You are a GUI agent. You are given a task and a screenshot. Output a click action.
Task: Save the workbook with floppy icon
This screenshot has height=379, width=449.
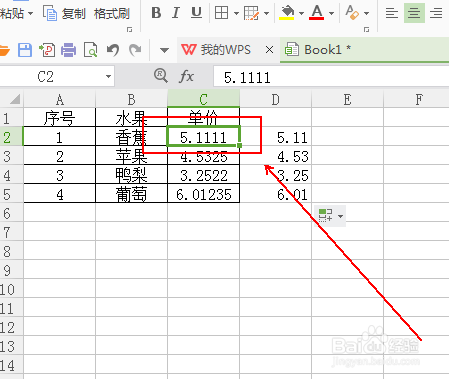click(25, 50)
